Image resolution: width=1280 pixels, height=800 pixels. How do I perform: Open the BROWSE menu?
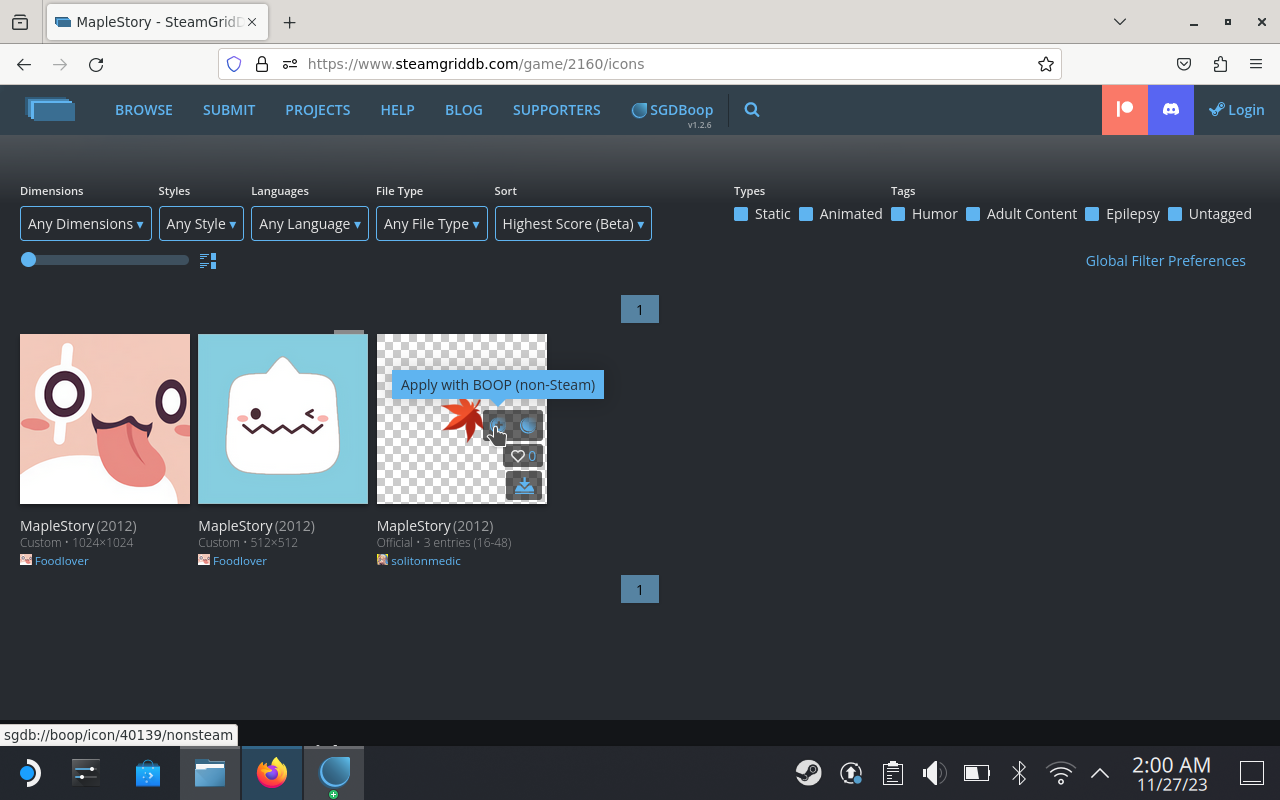[144, 110]
